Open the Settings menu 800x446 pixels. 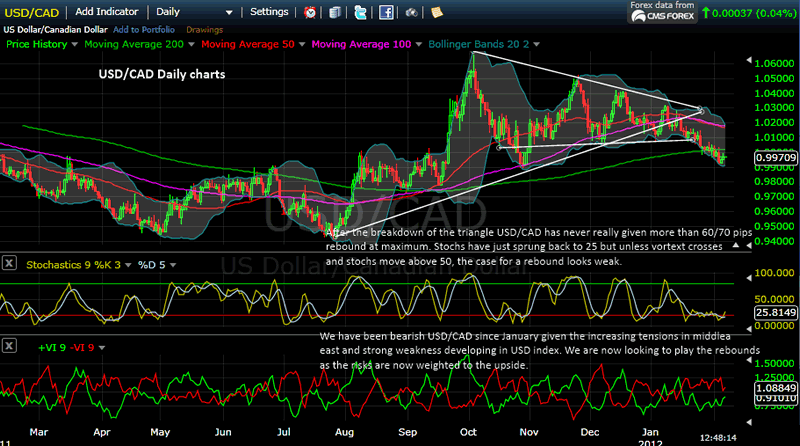pyautogui.click(x=268, y=12)
